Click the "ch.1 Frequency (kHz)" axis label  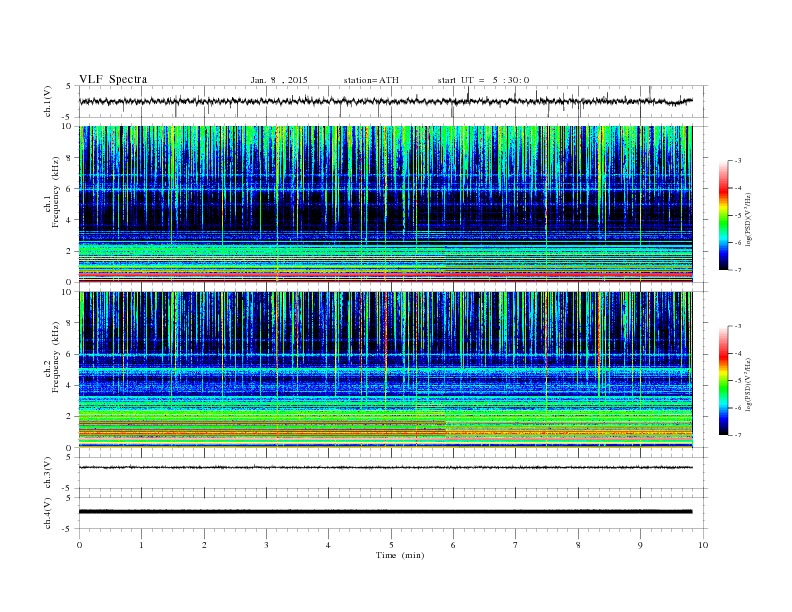point(52,192)
